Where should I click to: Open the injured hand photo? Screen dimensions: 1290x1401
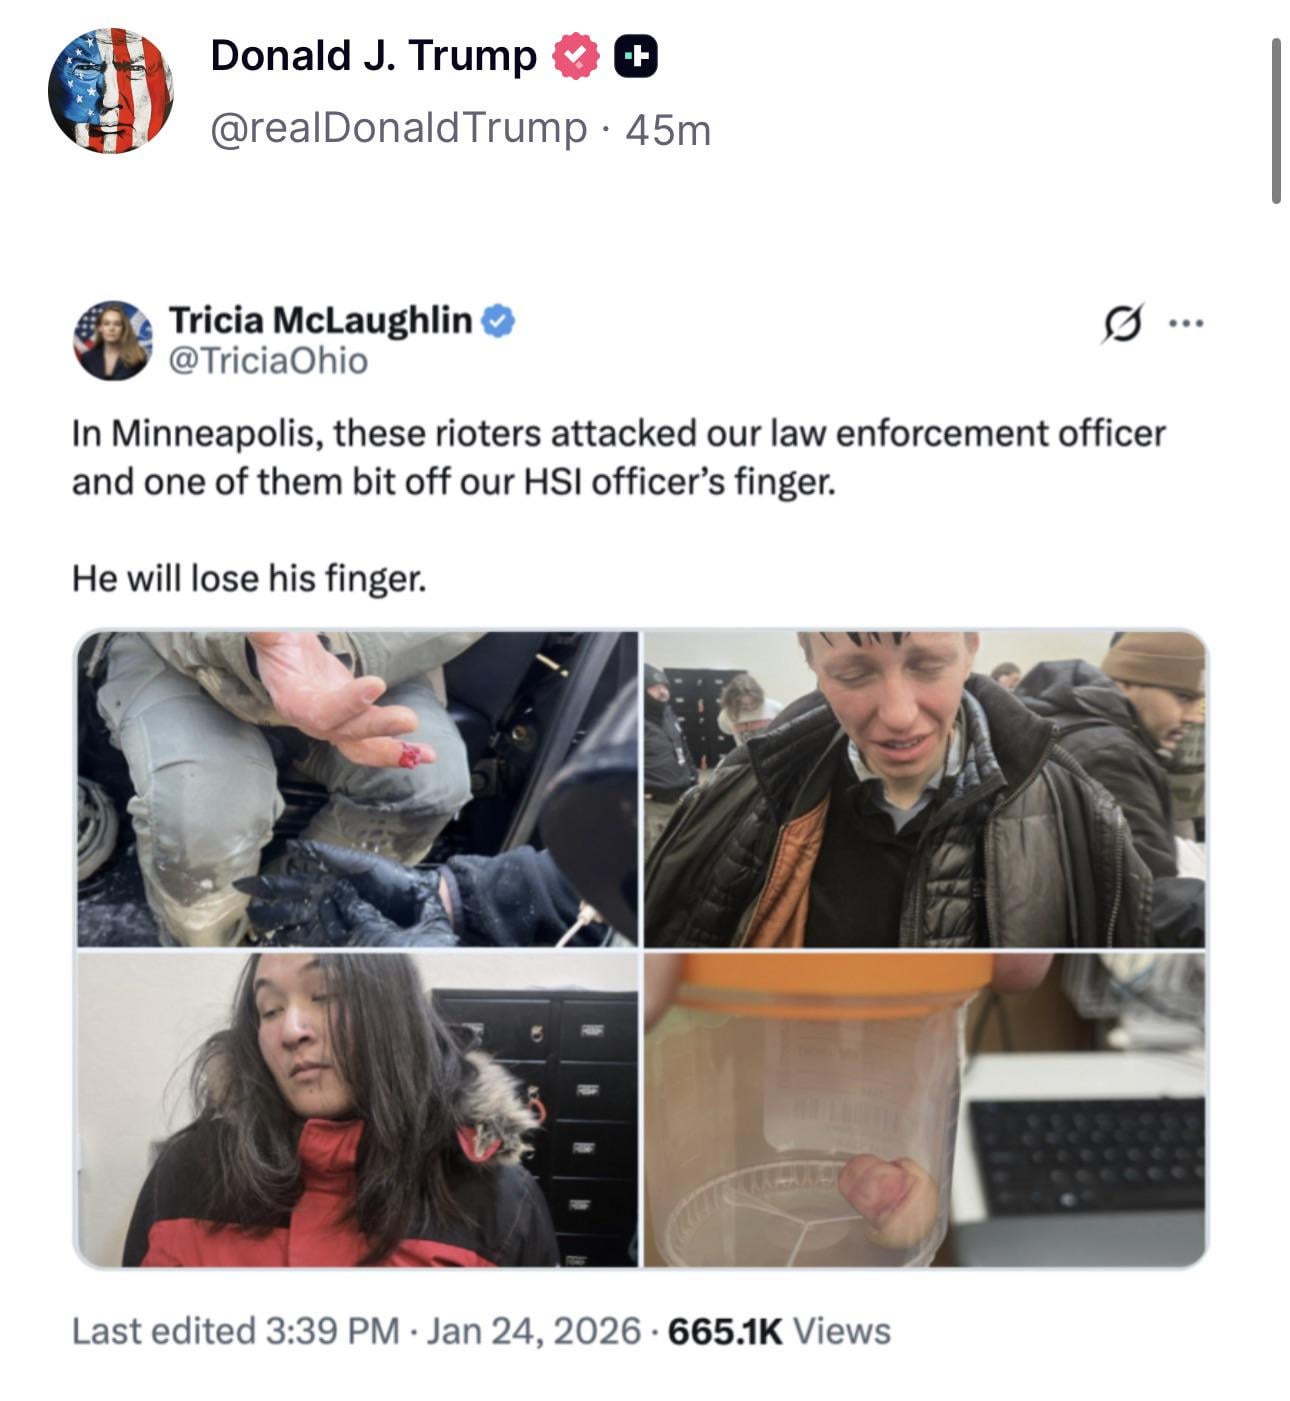(357, 789)
